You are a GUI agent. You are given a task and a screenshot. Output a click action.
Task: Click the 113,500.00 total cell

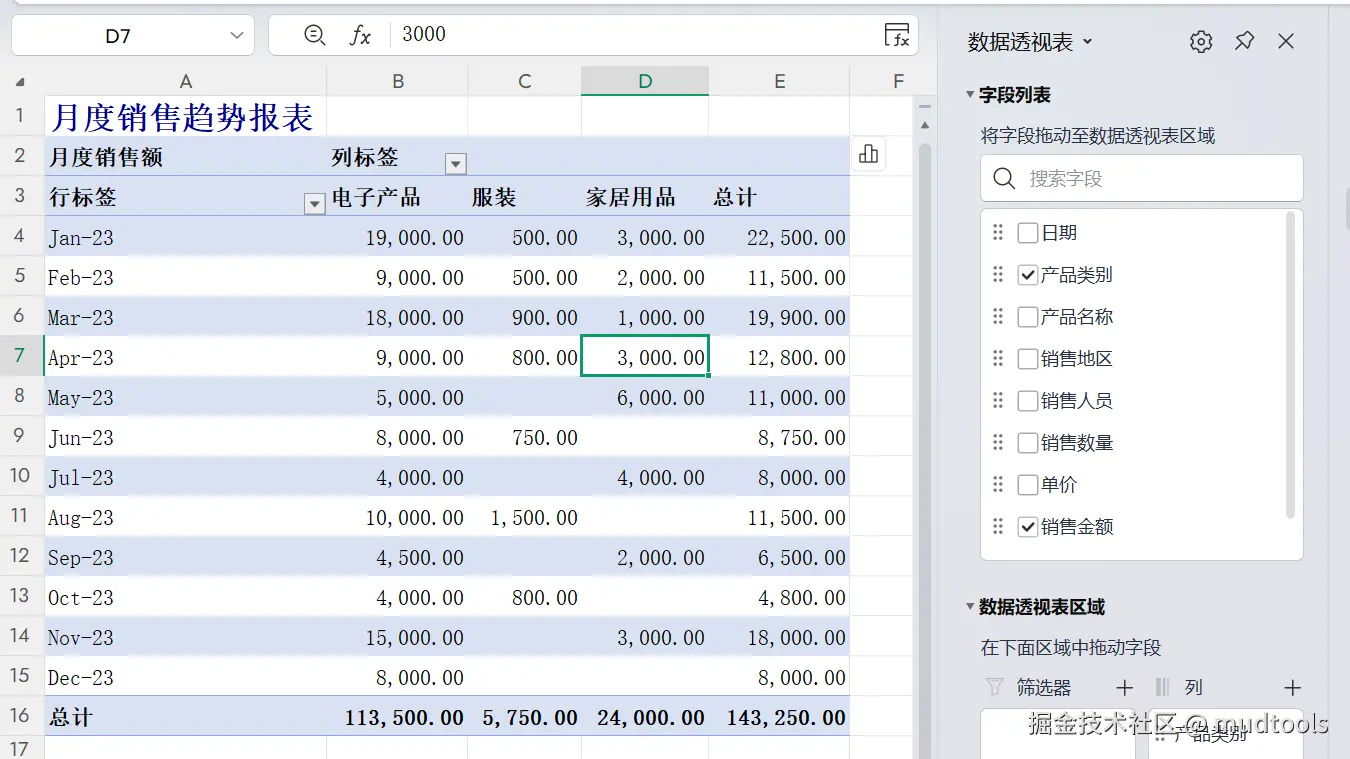(397, 717)
